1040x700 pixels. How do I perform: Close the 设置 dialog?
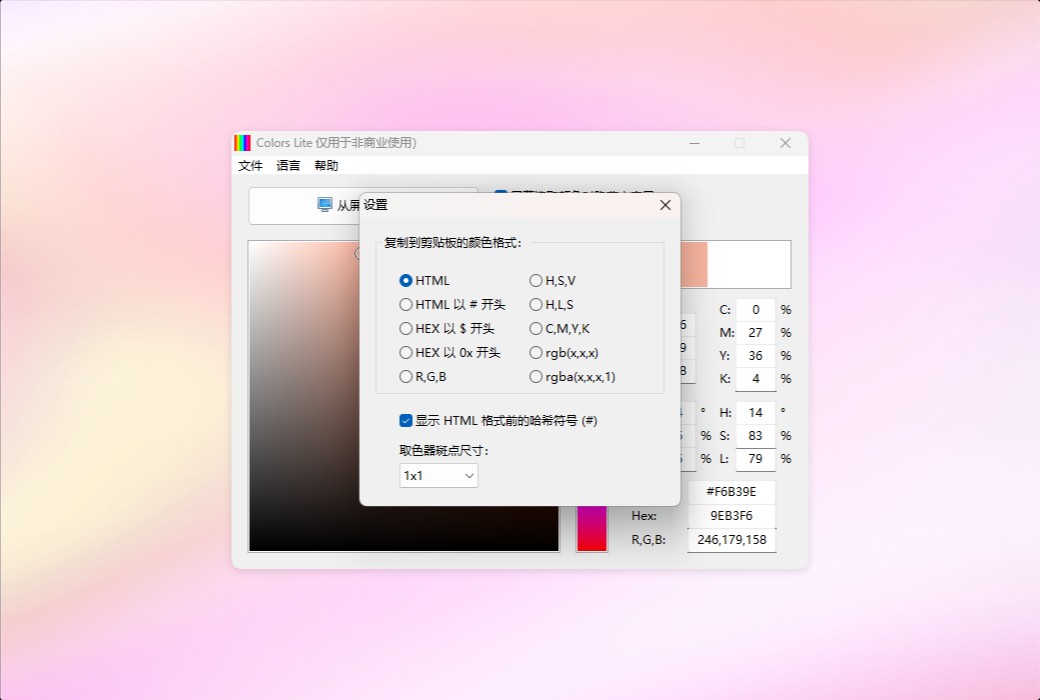coord(665,204)
